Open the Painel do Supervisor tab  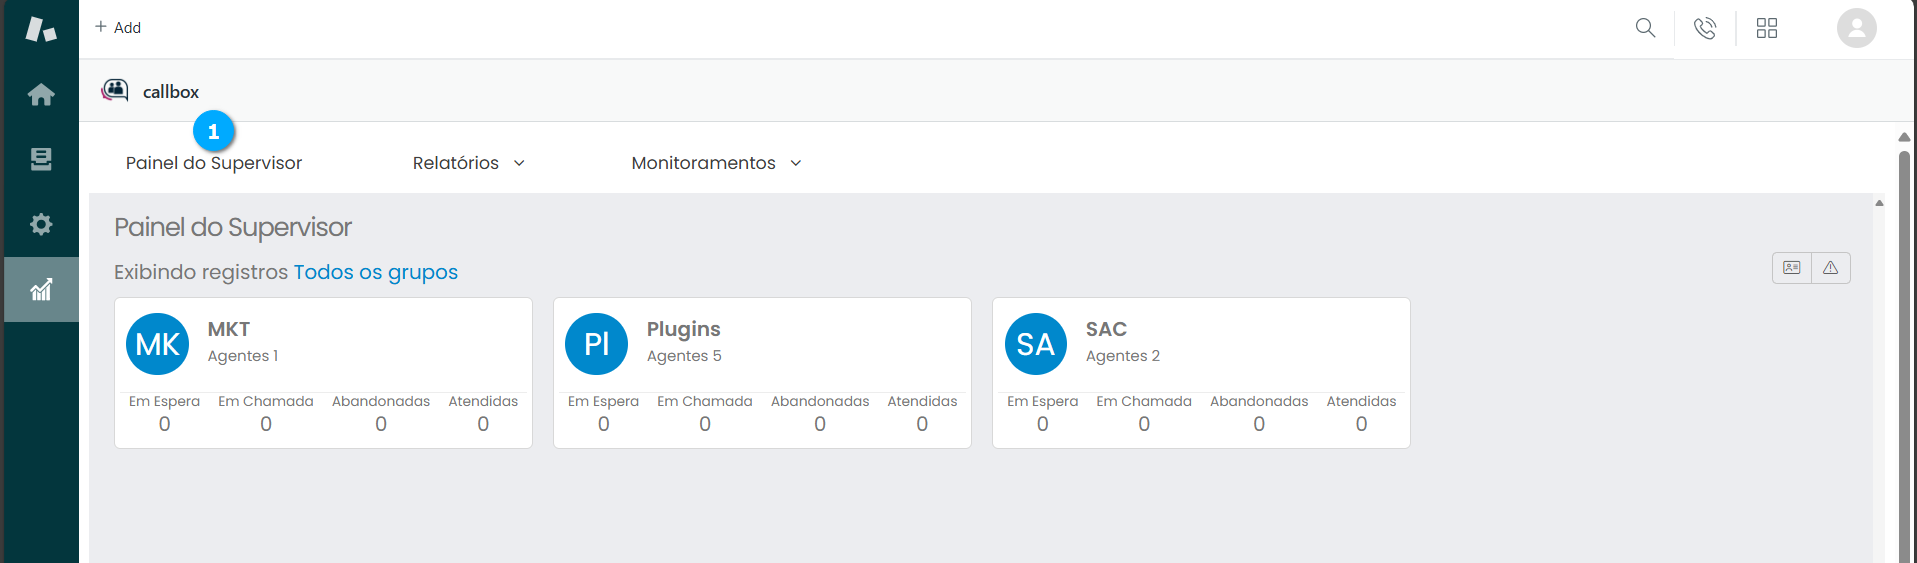point(214,163)
